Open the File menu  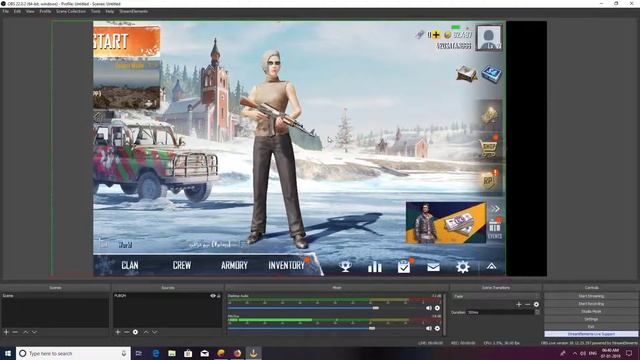[5, 11]
